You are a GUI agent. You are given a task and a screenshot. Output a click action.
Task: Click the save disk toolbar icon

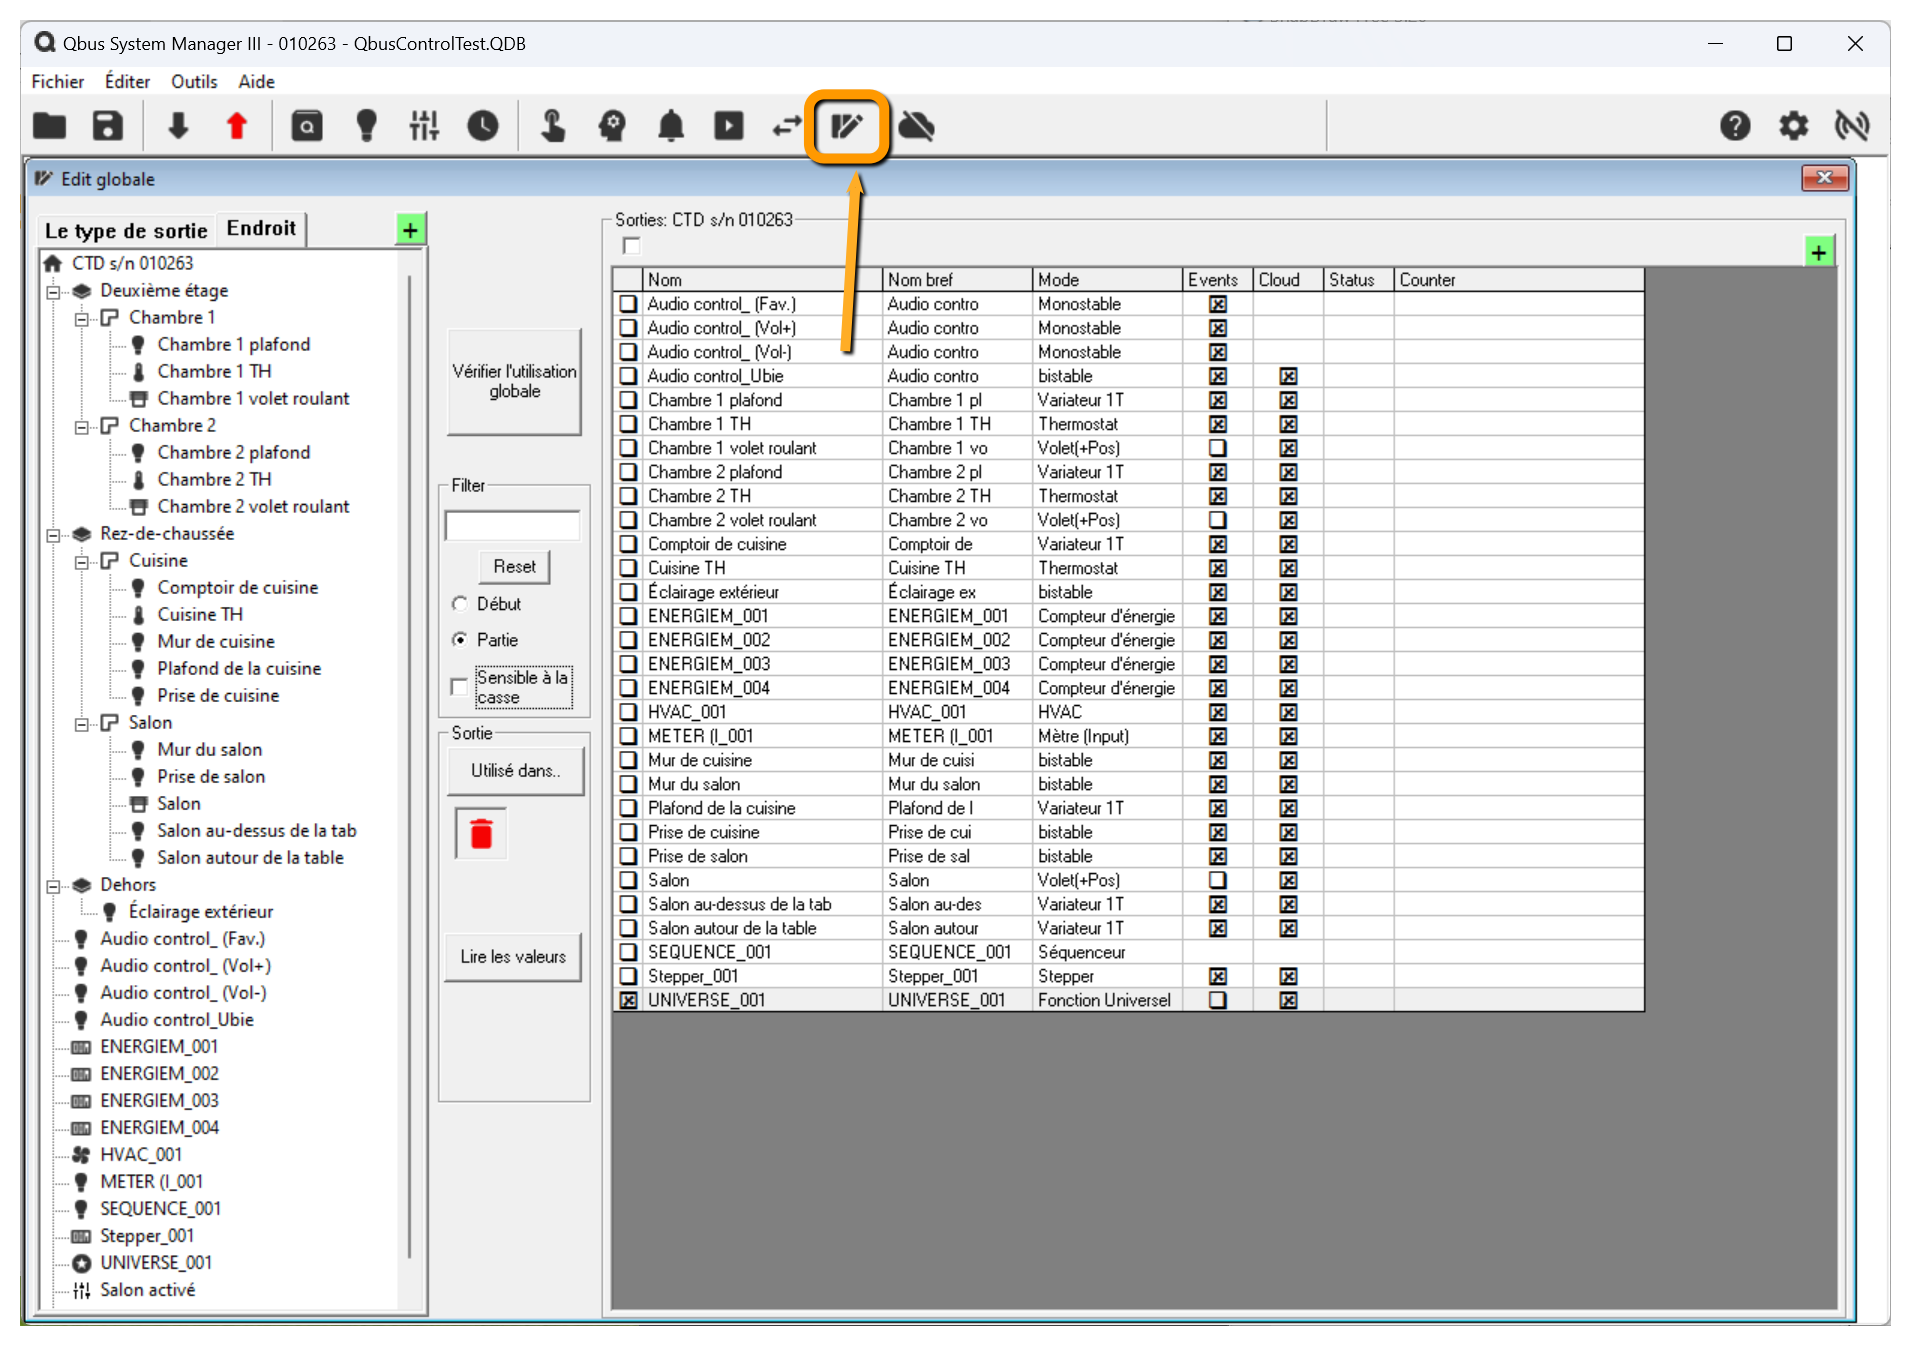(x=108, y=126)
